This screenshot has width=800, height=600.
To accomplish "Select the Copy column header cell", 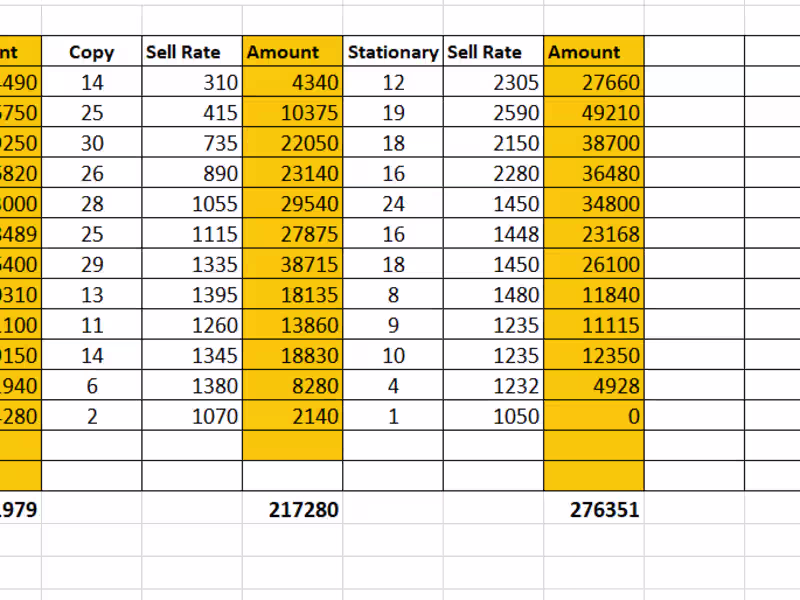I will pos(92,52).
